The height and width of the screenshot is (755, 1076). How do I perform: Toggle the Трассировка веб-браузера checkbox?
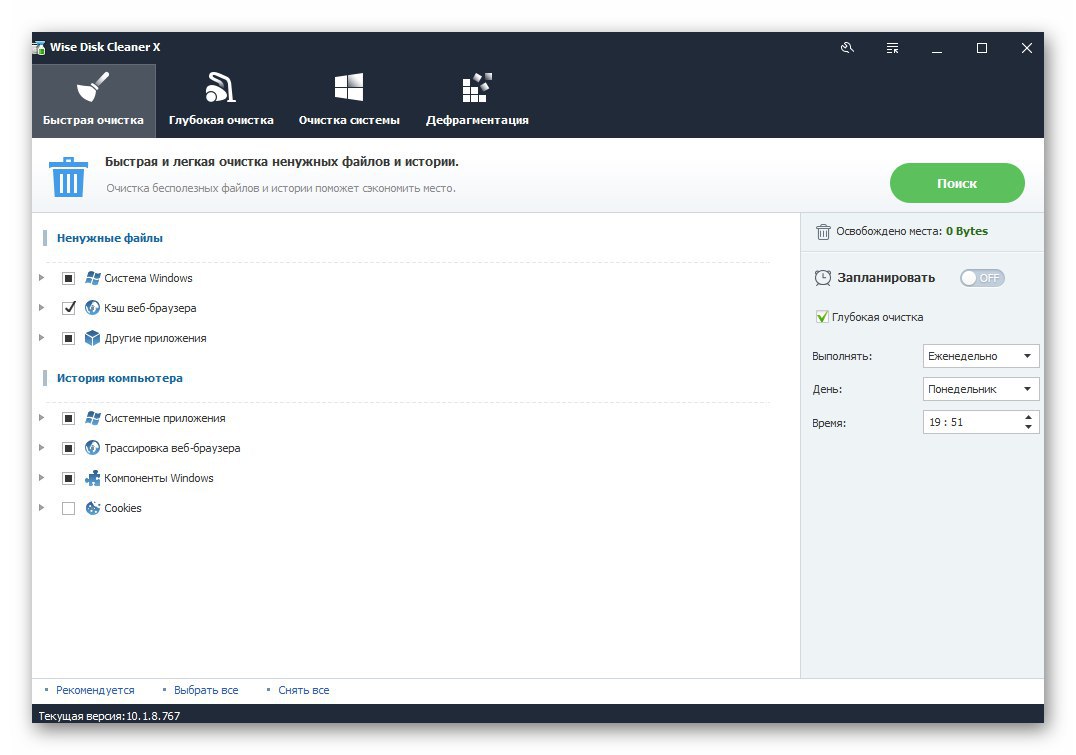69,448
